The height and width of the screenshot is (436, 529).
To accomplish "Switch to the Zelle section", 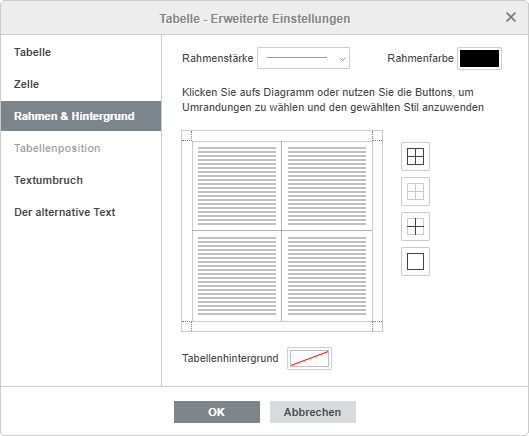I will 81,84.
